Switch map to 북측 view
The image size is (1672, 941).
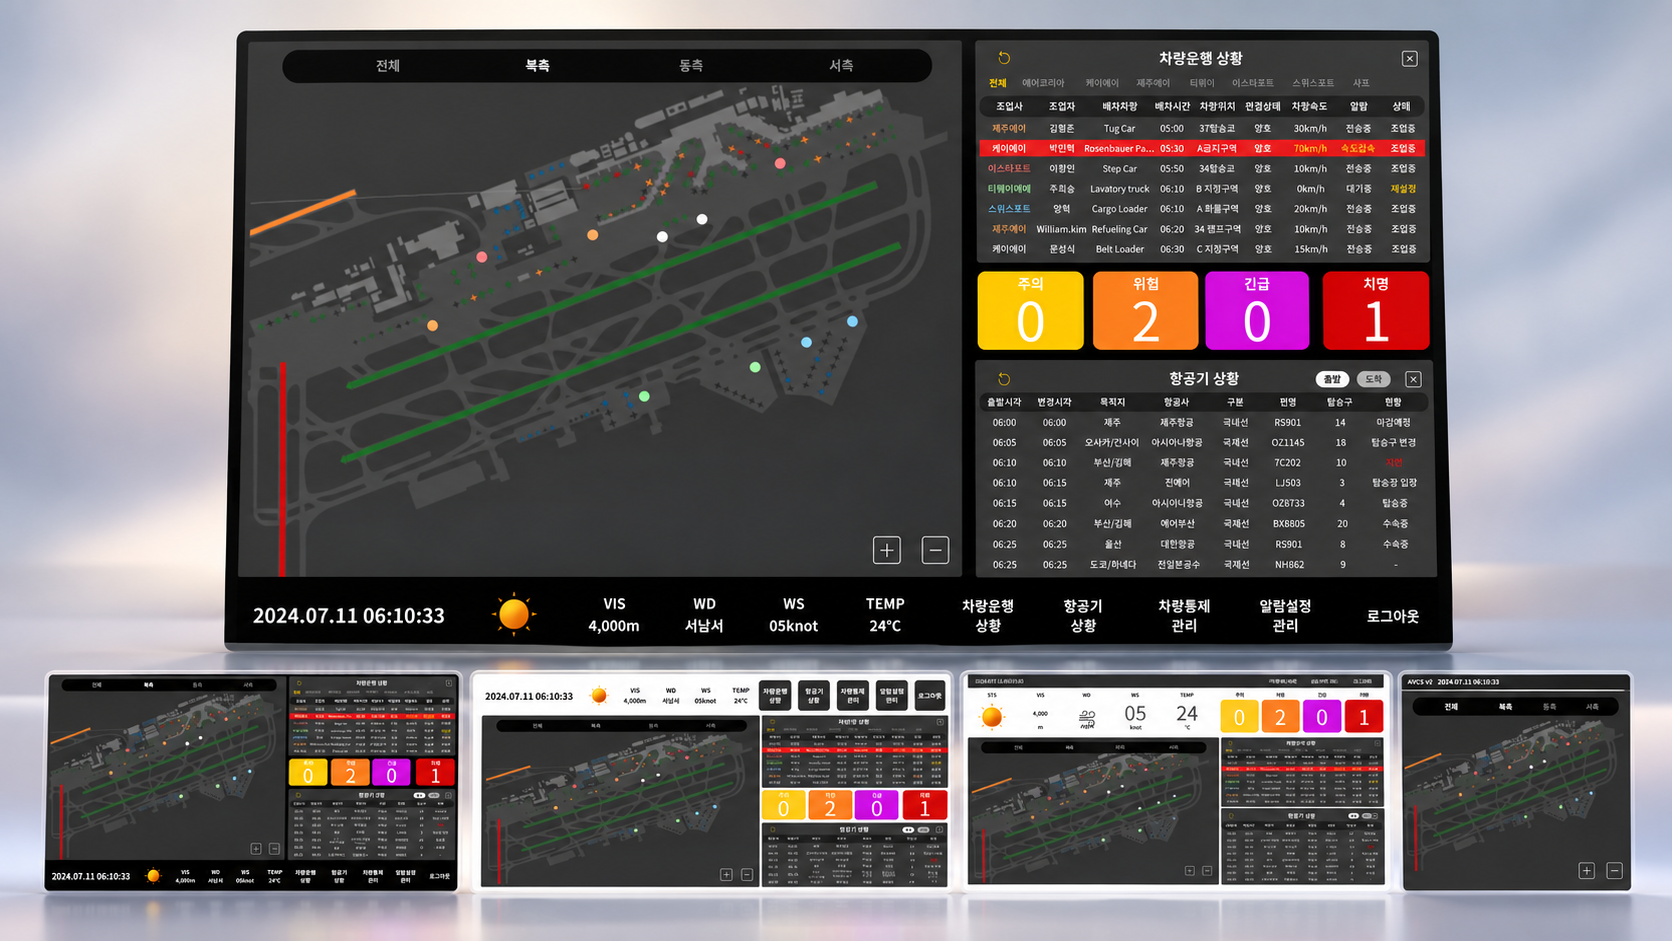click(x=538, y=66)
